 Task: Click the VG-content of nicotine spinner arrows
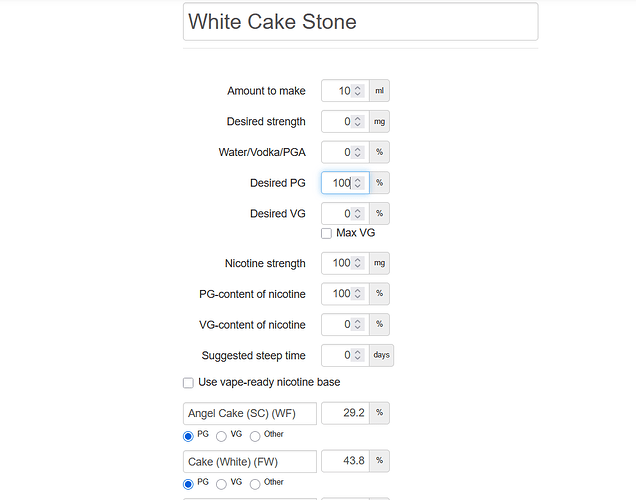(358, 325)
